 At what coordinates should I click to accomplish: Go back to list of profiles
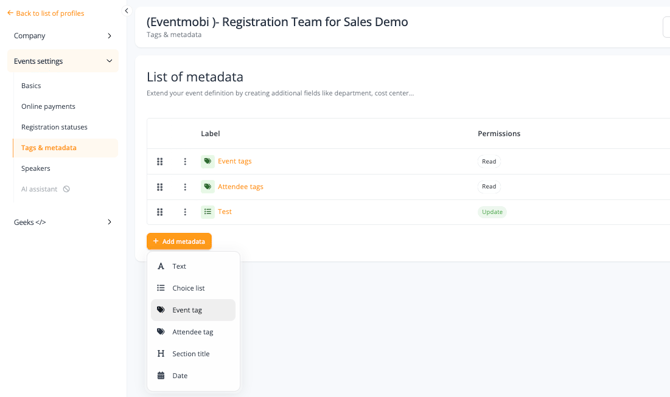pyautogui.click(x=46, y=13)
